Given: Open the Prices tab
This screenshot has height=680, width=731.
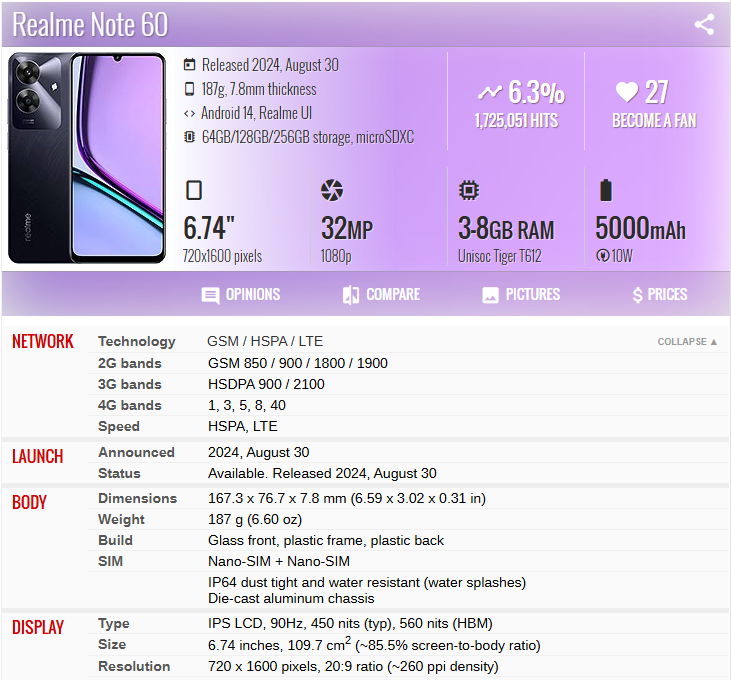Looking at the screenshot, I should 660,295.
